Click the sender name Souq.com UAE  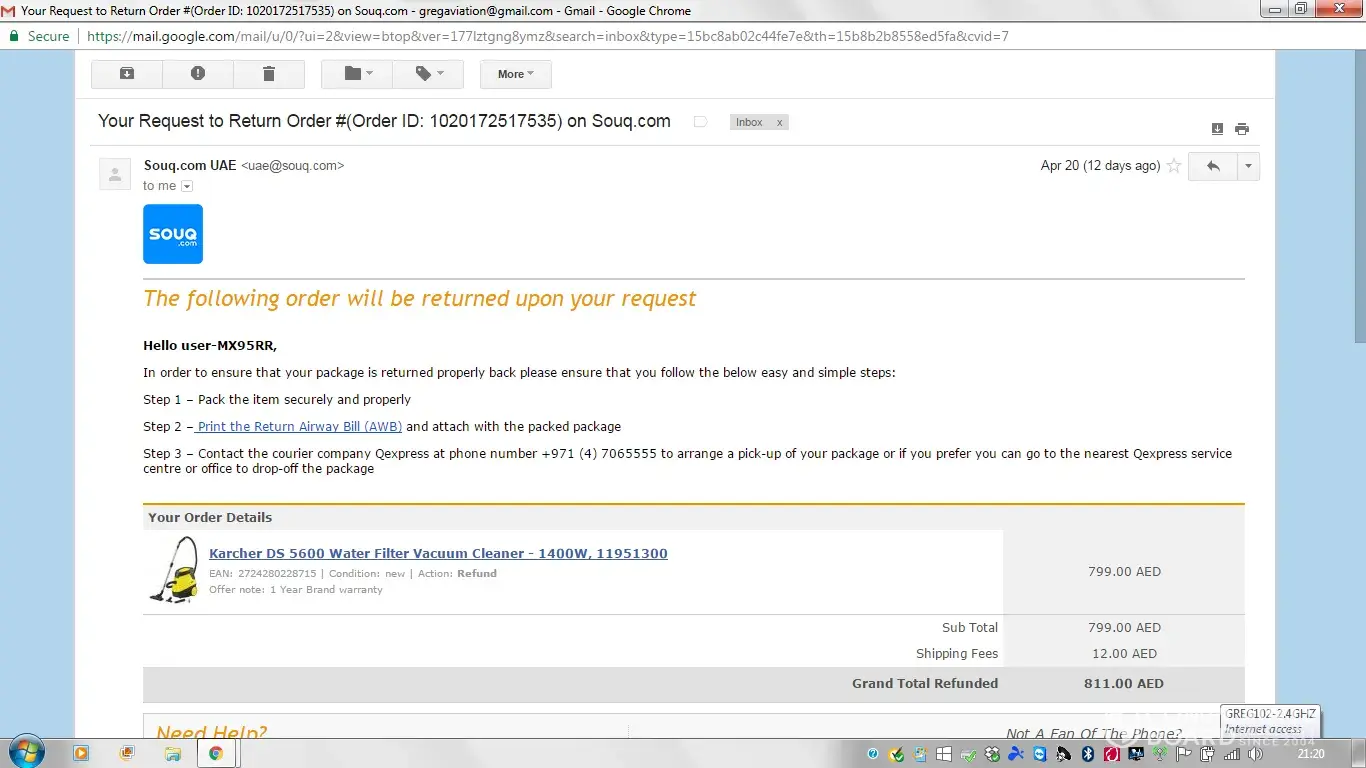click(x=190, y=166)
